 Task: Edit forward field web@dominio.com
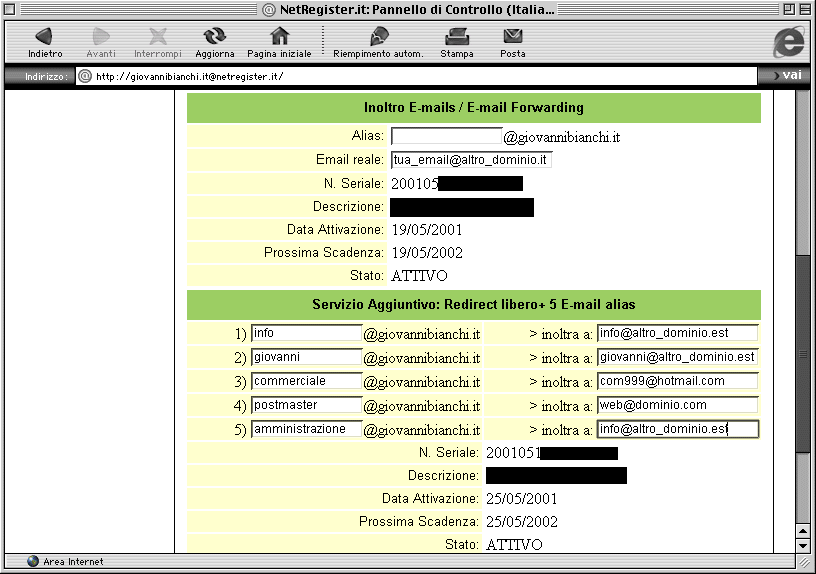[x=678, y=405]
